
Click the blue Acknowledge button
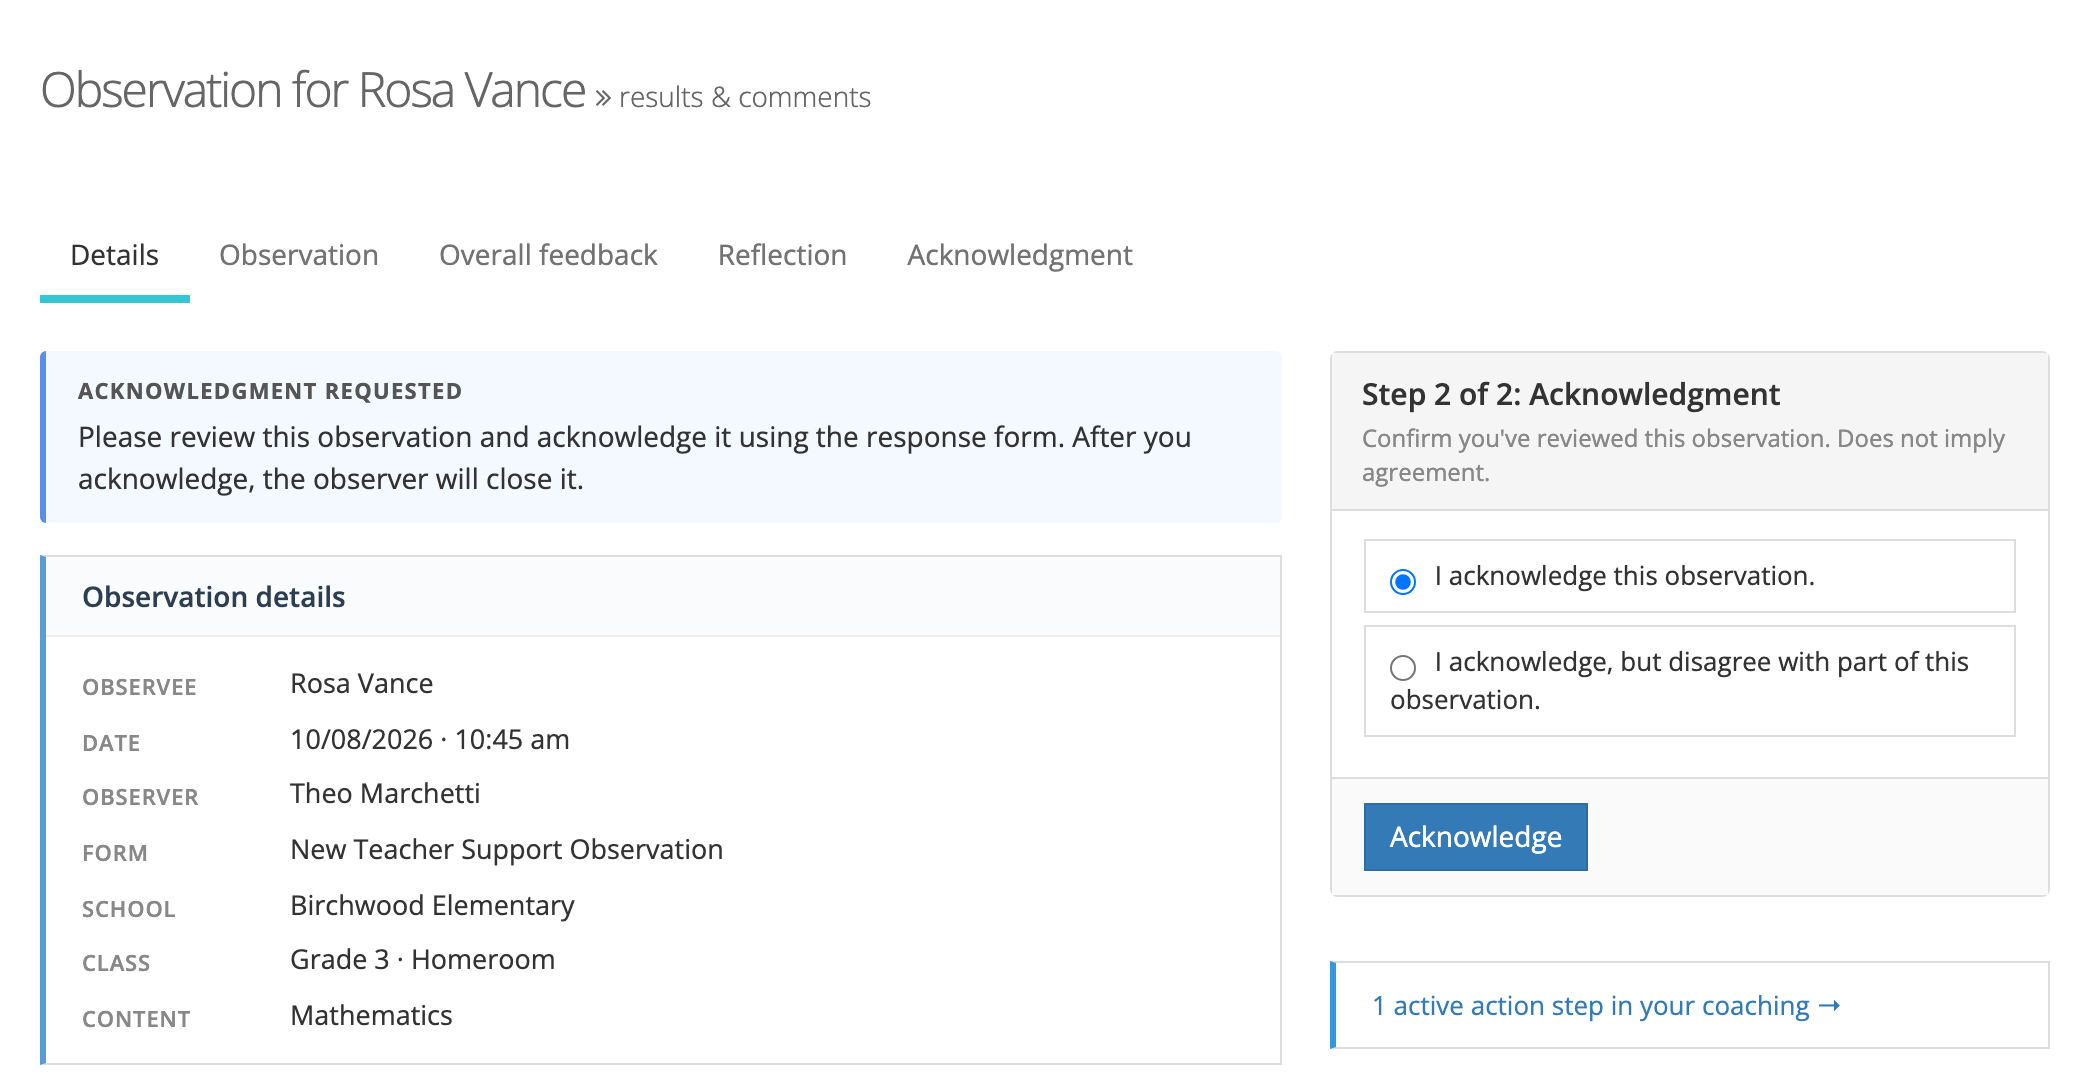pyautogui.click(x=1475, y=837)
